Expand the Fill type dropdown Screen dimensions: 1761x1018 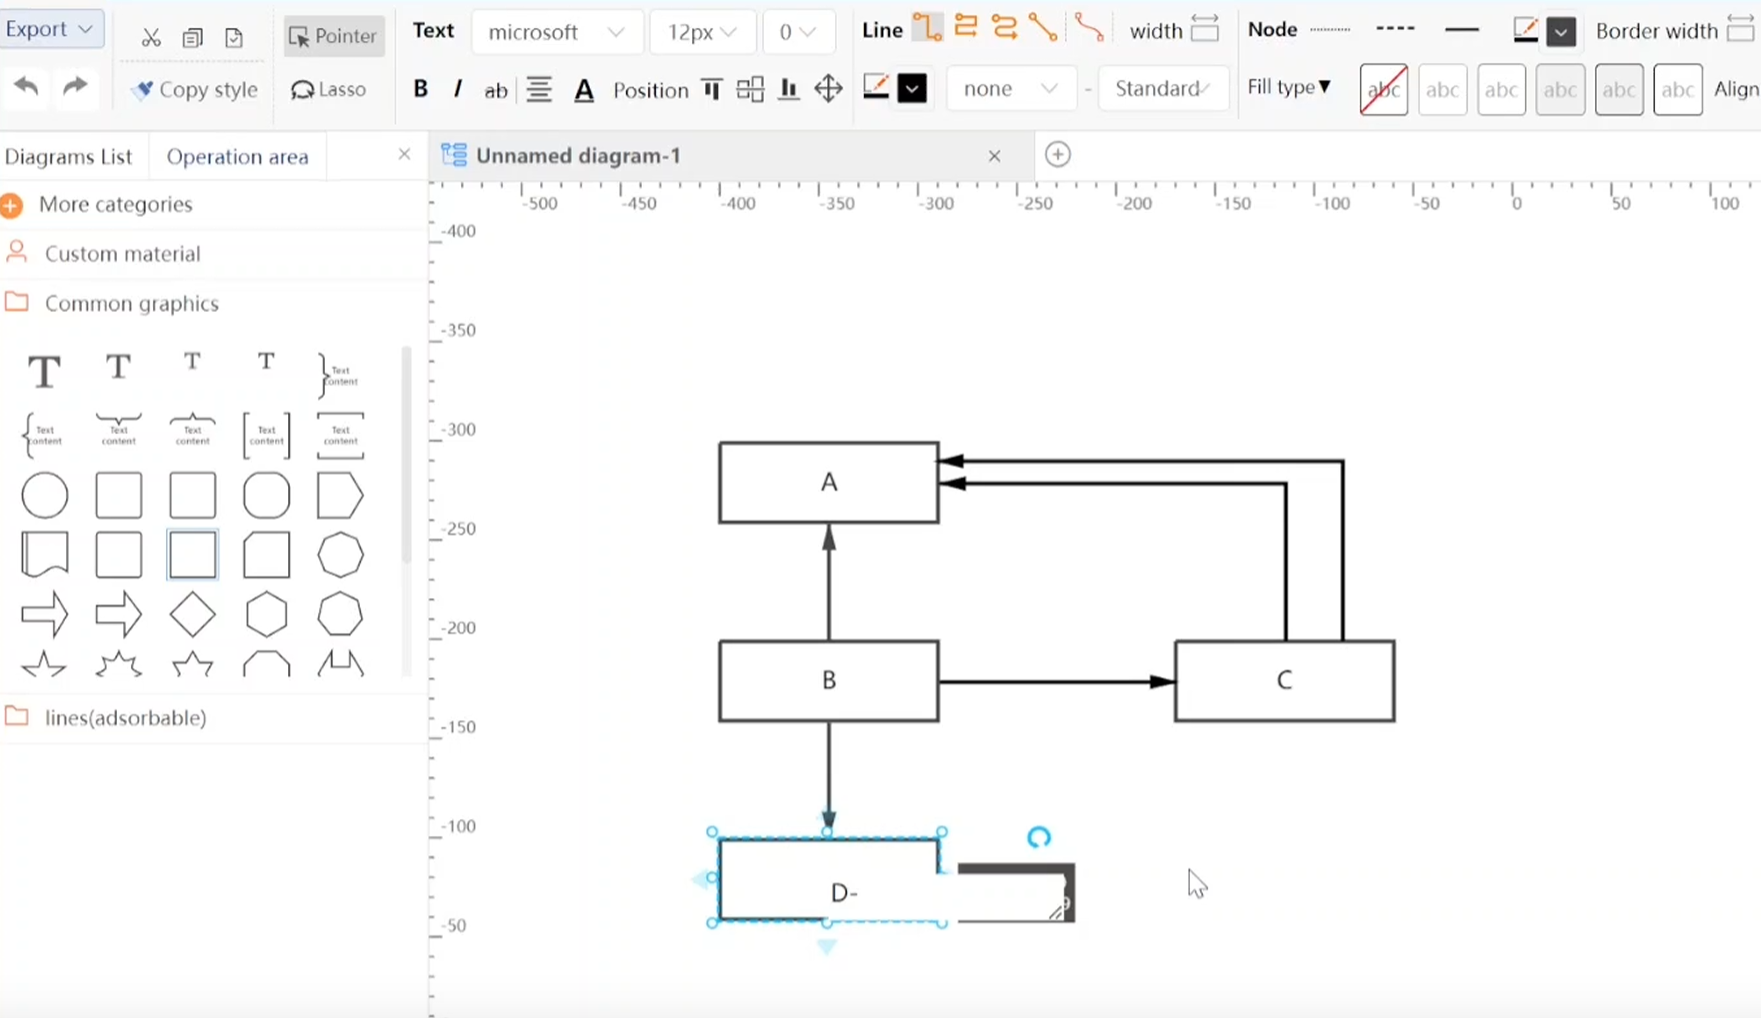[x=1289, y=87]
